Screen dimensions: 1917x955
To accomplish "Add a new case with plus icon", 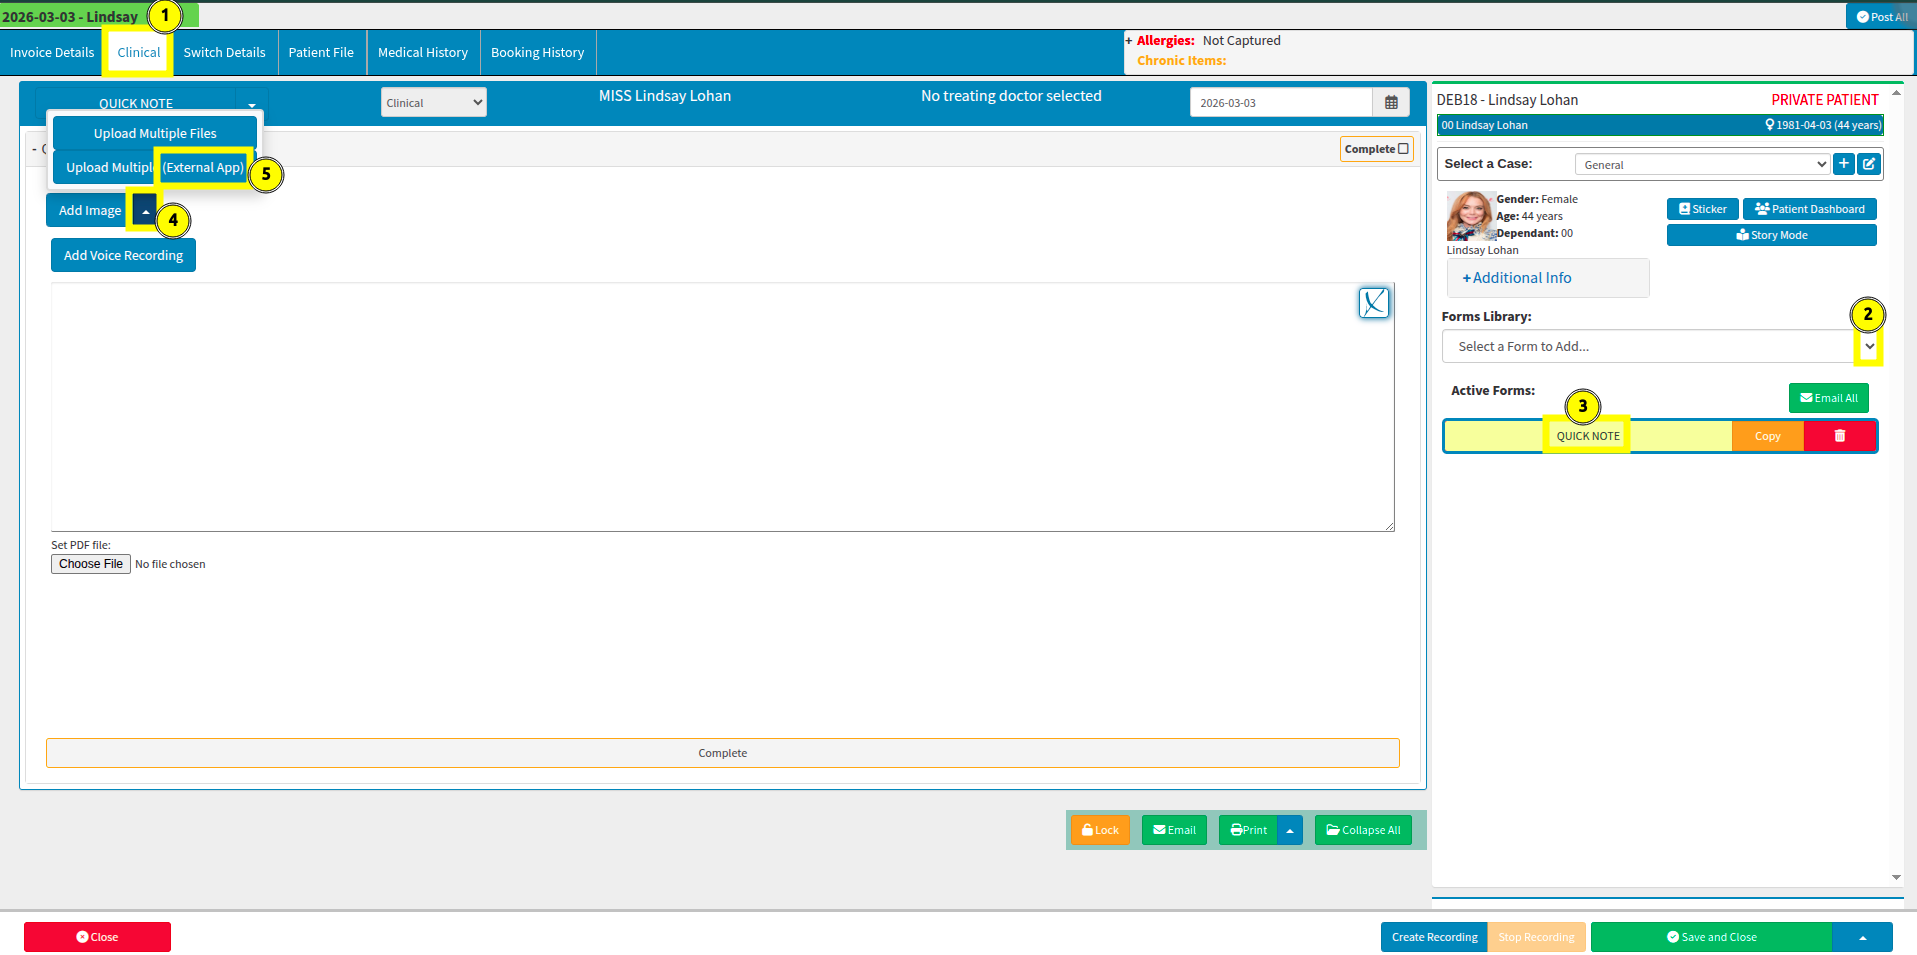I will point(1844,164).
